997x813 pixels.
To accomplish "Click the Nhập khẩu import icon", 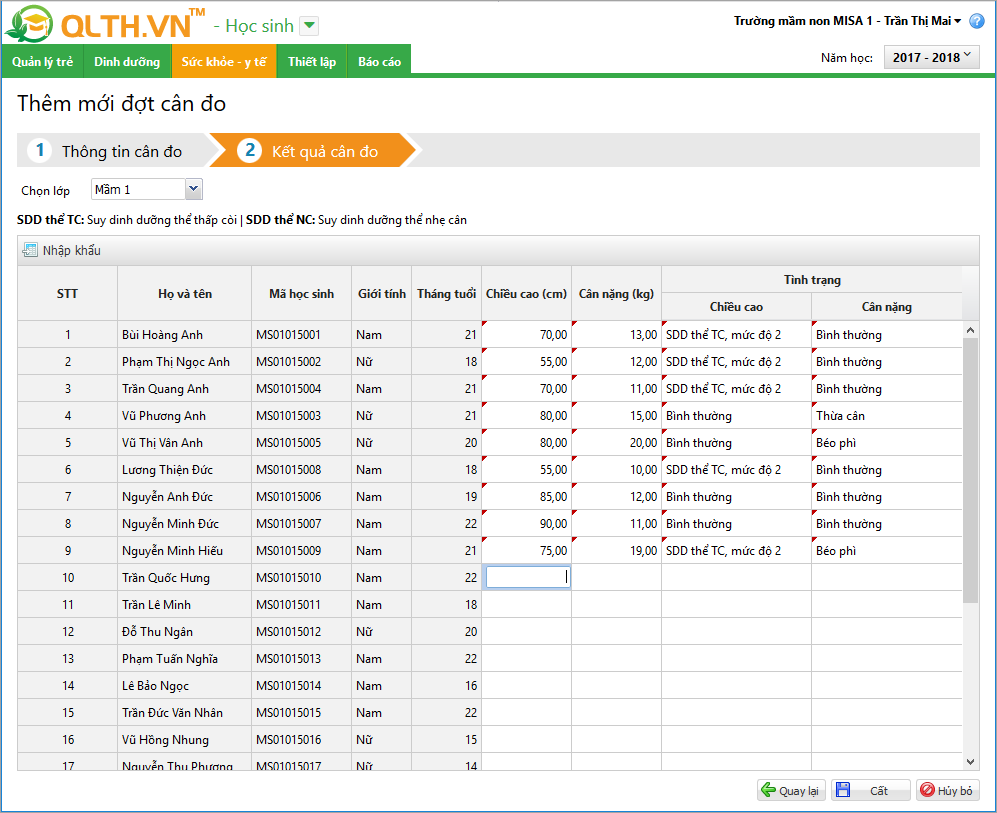I will click(x=30, y=250).
